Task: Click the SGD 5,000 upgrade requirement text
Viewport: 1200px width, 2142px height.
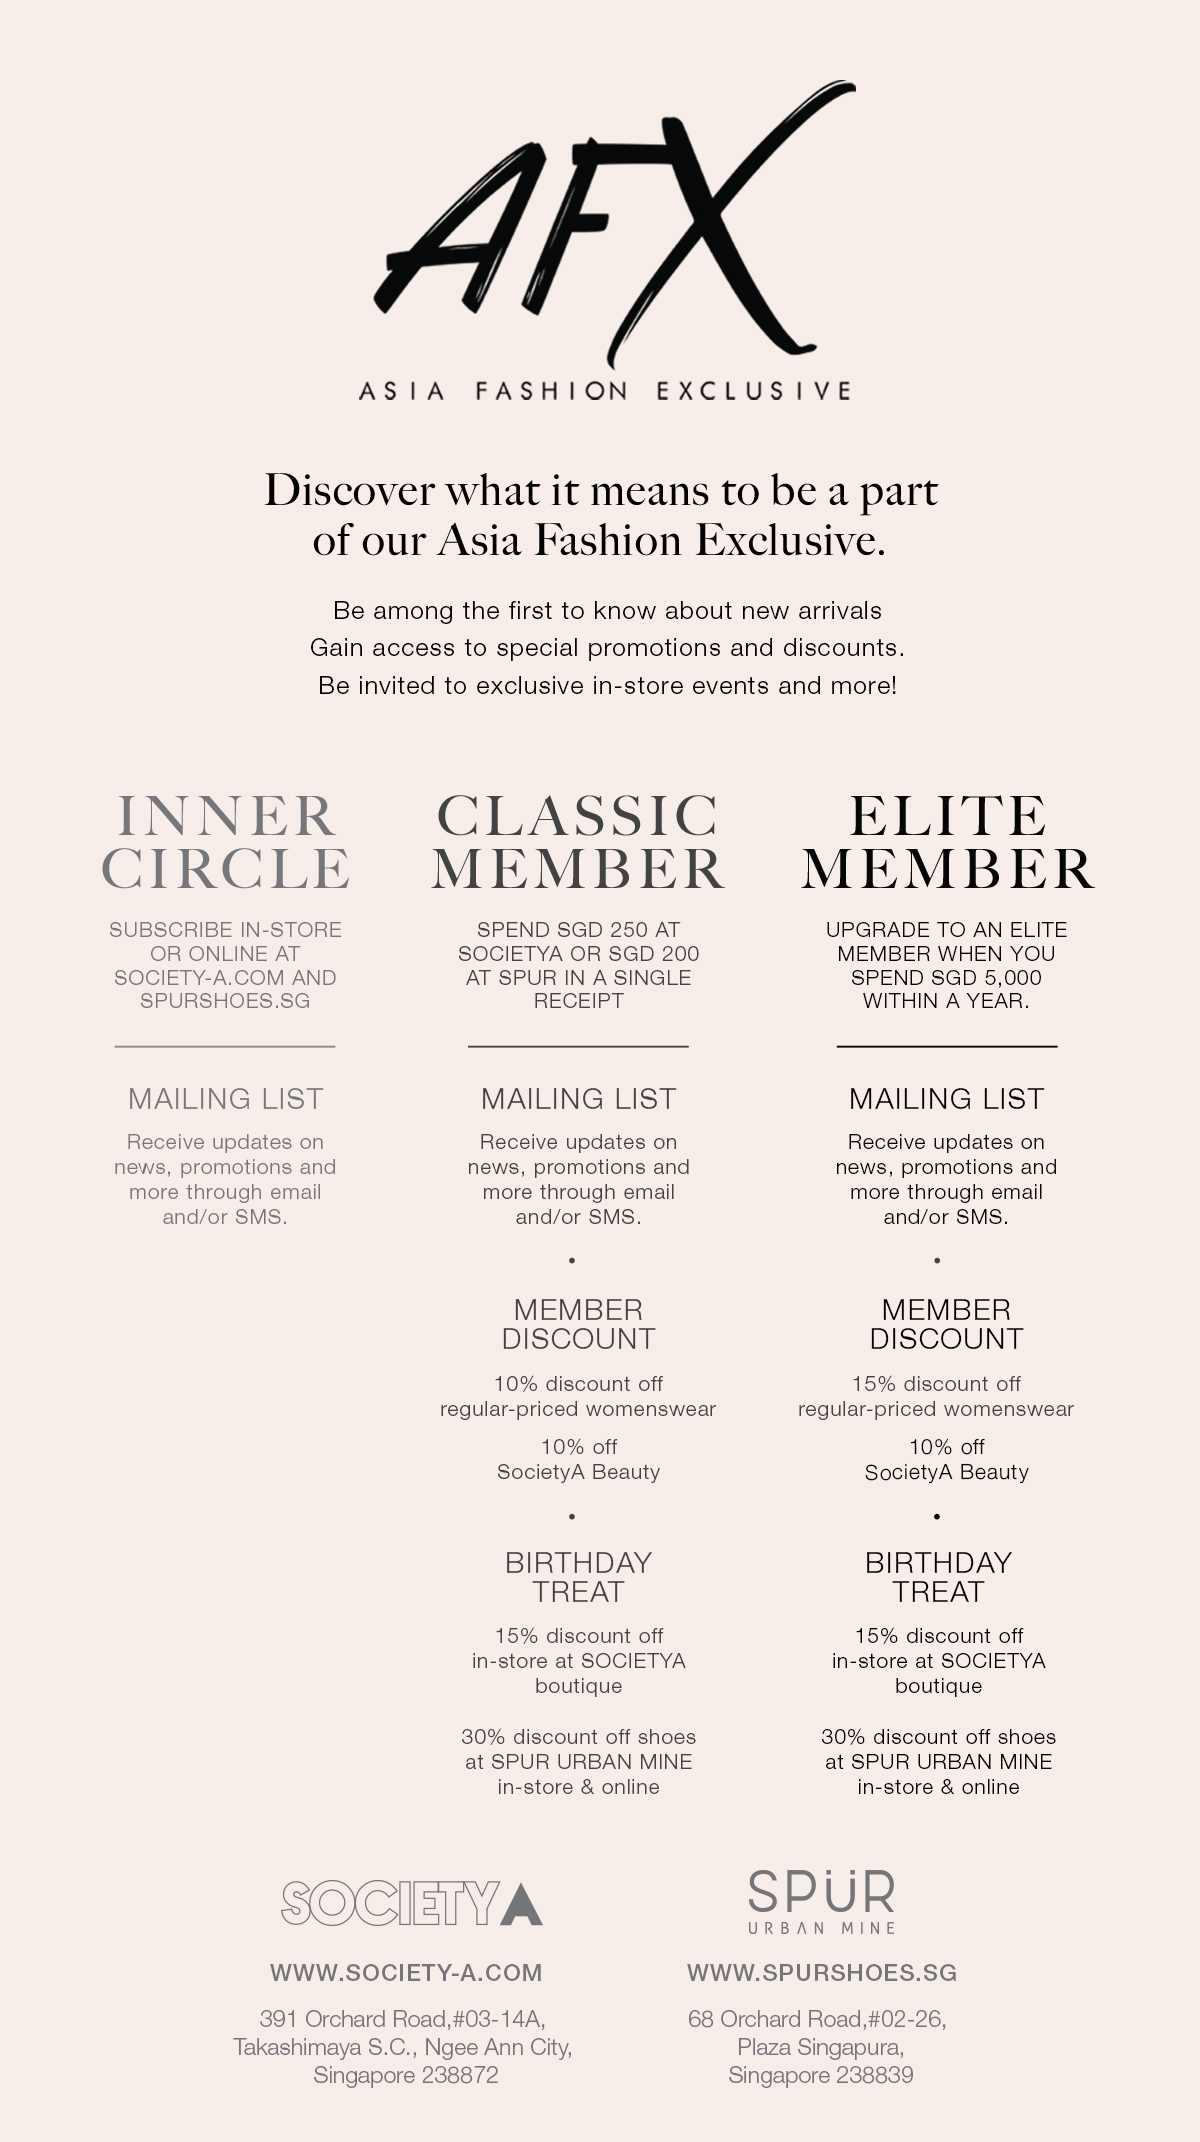Action: (x=946, y=965)
